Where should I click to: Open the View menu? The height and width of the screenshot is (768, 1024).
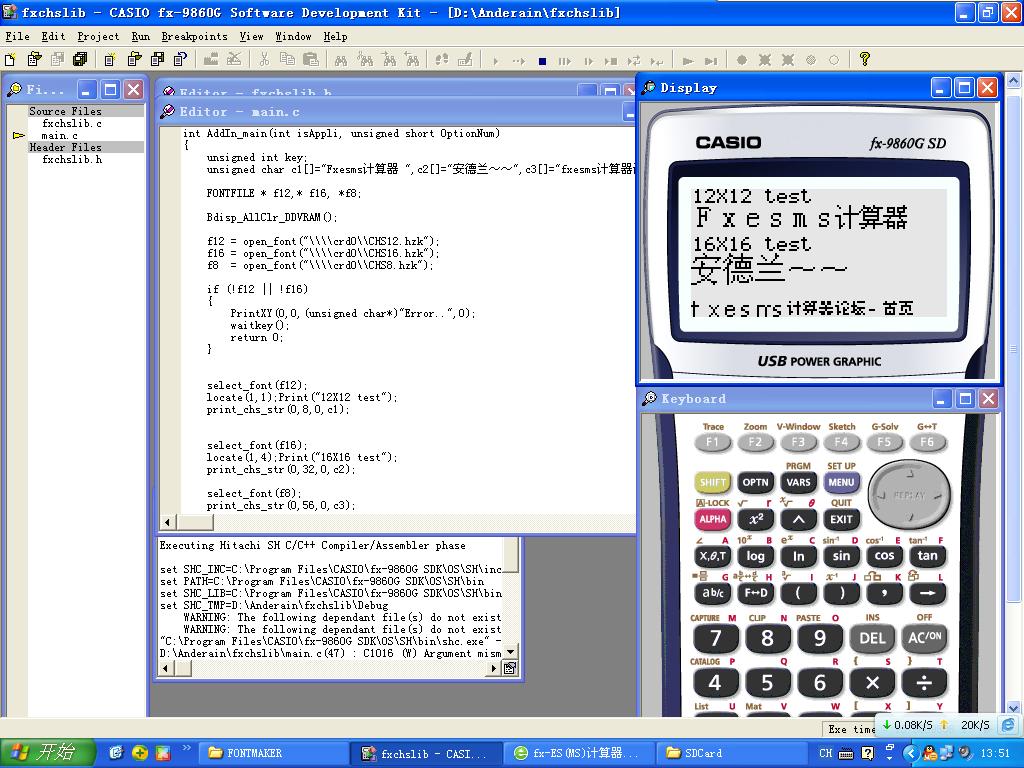point(251,37)
